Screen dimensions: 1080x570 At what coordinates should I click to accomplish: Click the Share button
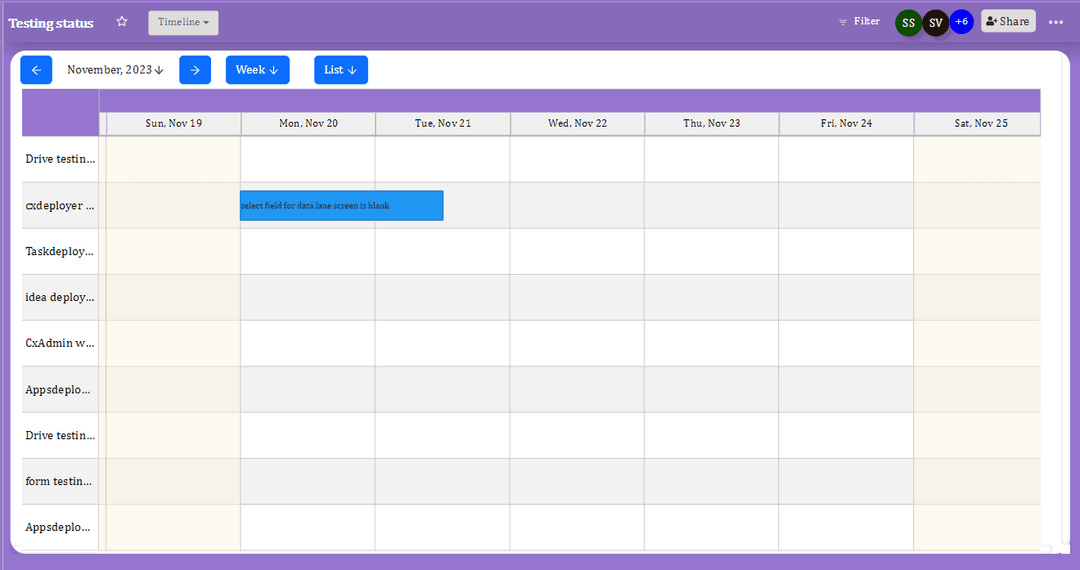pos(1008,22)
